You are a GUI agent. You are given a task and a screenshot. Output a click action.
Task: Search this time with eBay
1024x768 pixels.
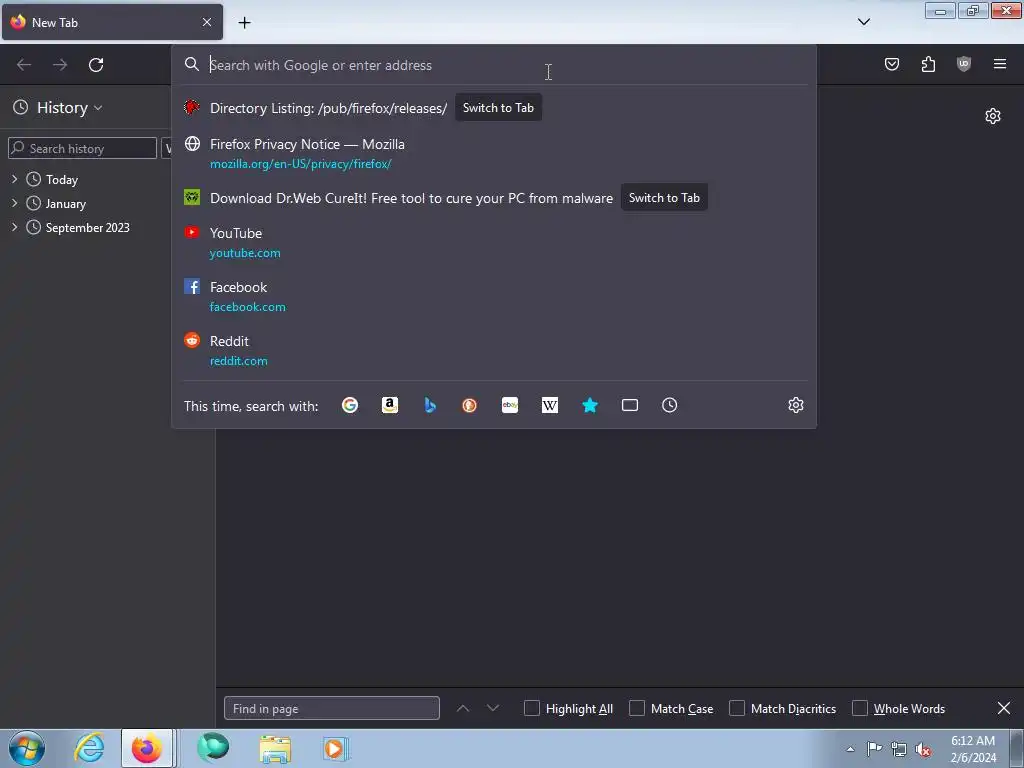[510, 405]
